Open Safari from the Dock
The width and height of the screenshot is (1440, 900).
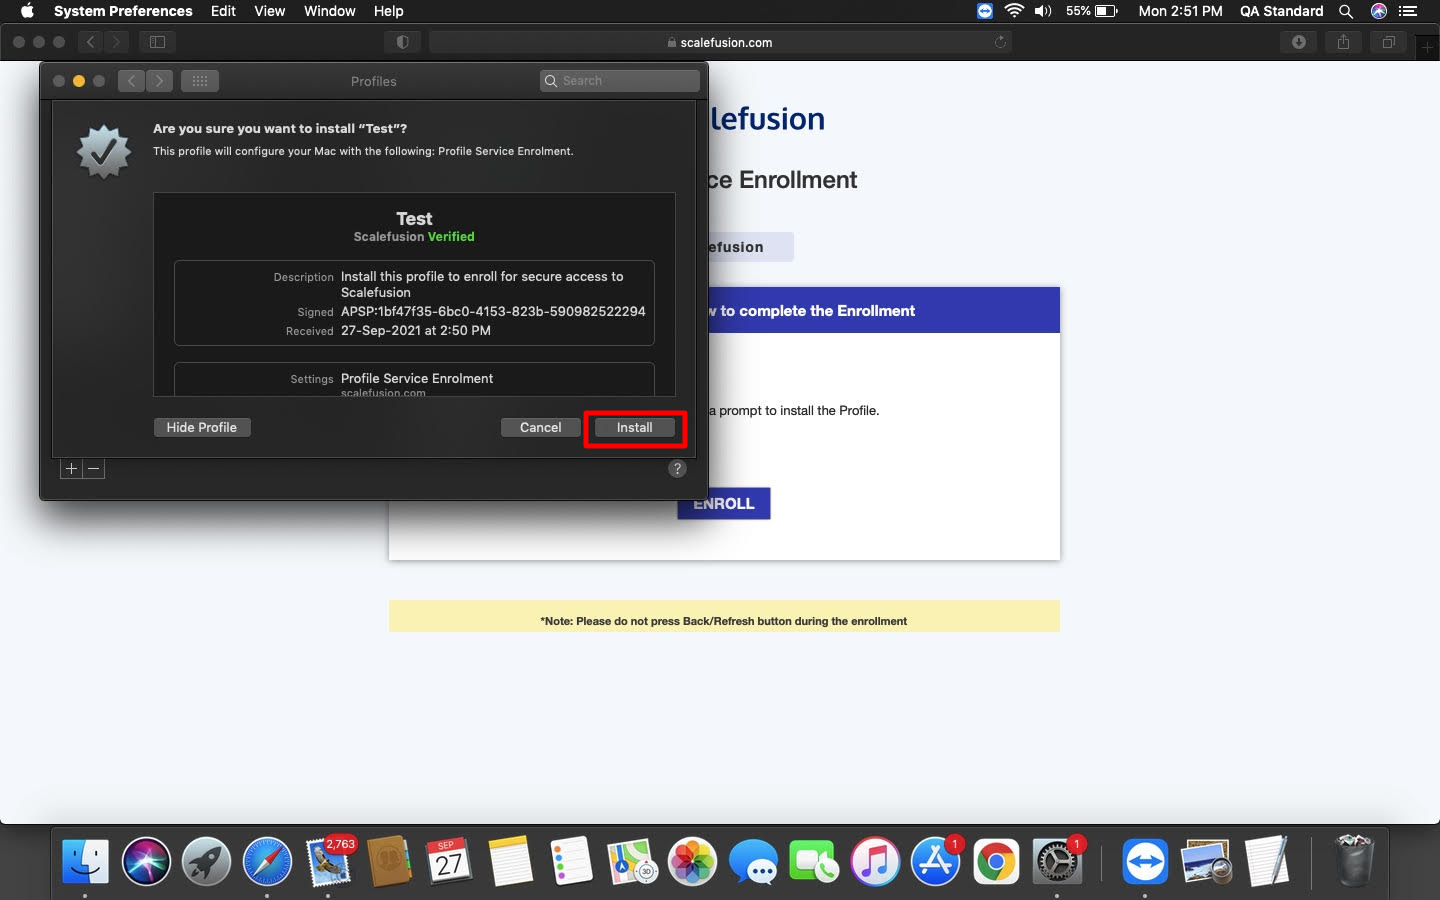pyautogui.click(x=267, y=861)
